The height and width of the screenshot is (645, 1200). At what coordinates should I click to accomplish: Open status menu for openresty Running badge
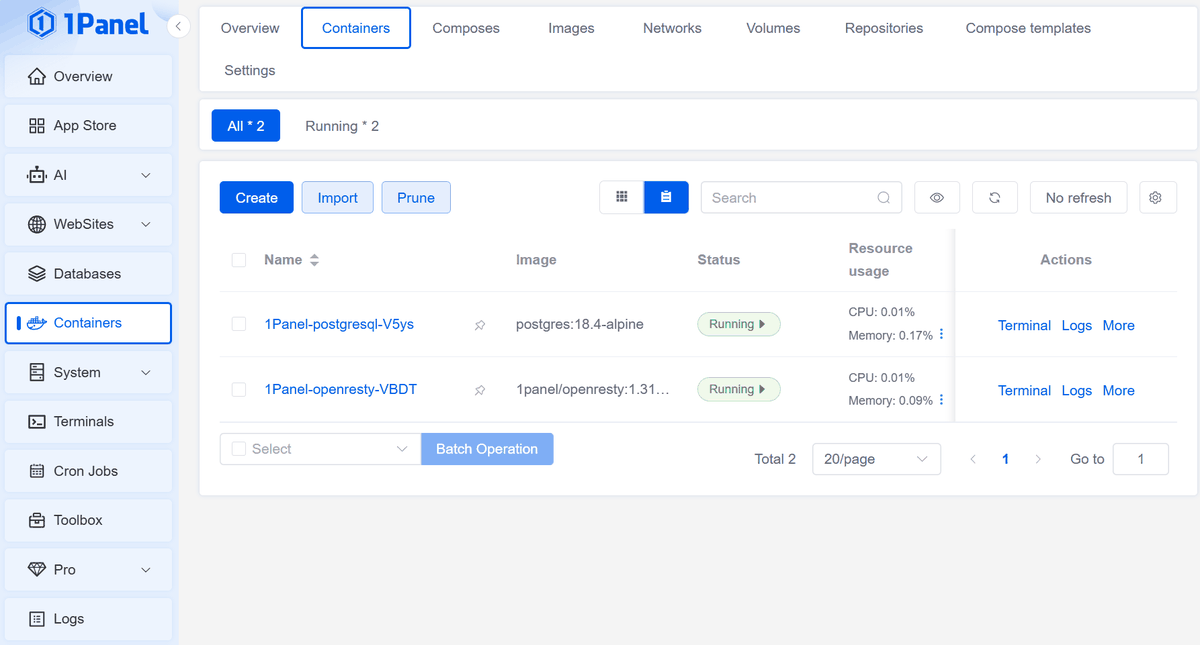[x=738, y=389]
